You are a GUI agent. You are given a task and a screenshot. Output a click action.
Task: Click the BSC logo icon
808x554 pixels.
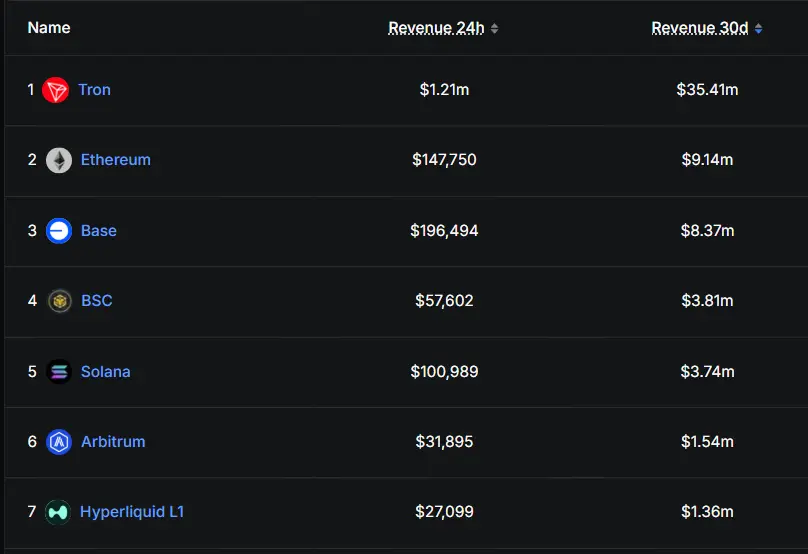[x=59, y=301]
